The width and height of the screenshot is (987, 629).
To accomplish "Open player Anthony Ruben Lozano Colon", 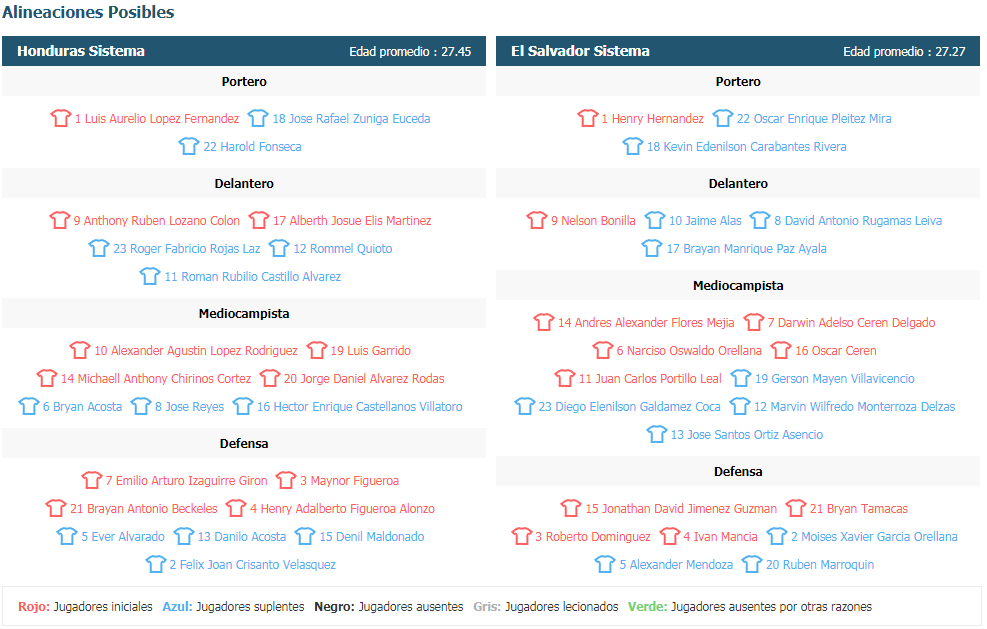I will coord(156,221).
